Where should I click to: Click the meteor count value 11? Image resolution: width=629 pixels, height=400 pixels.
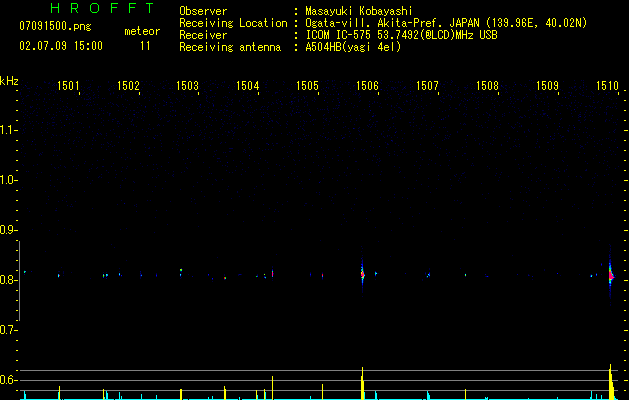pyautogui.click(x=145, y=46)
